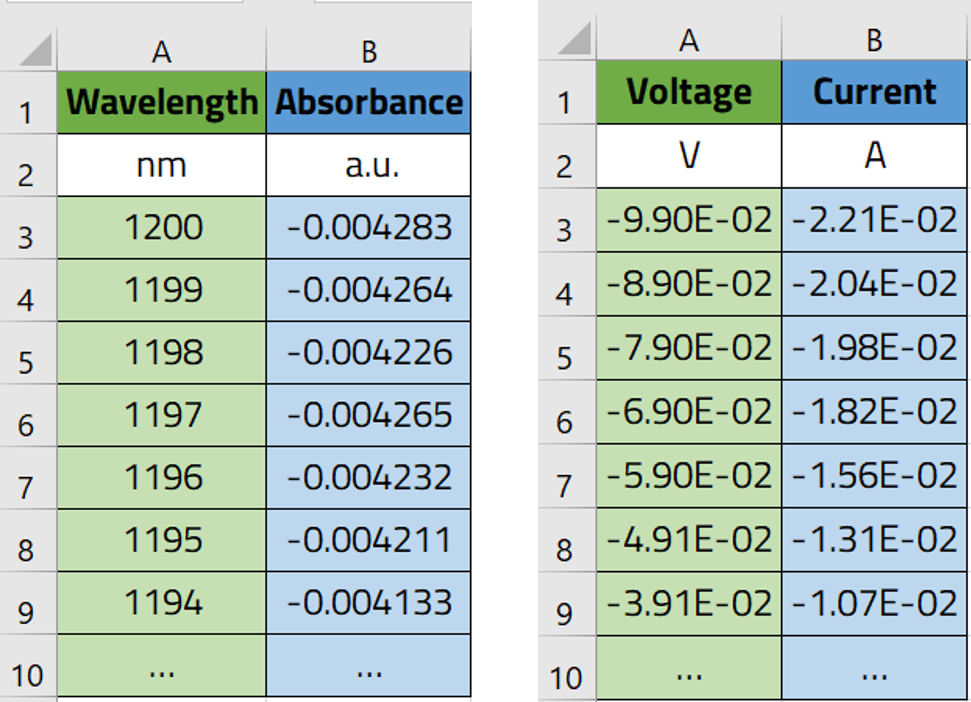Click the Absorbance header cell
Screen dimensions: 971x702
tap(368, 99)
